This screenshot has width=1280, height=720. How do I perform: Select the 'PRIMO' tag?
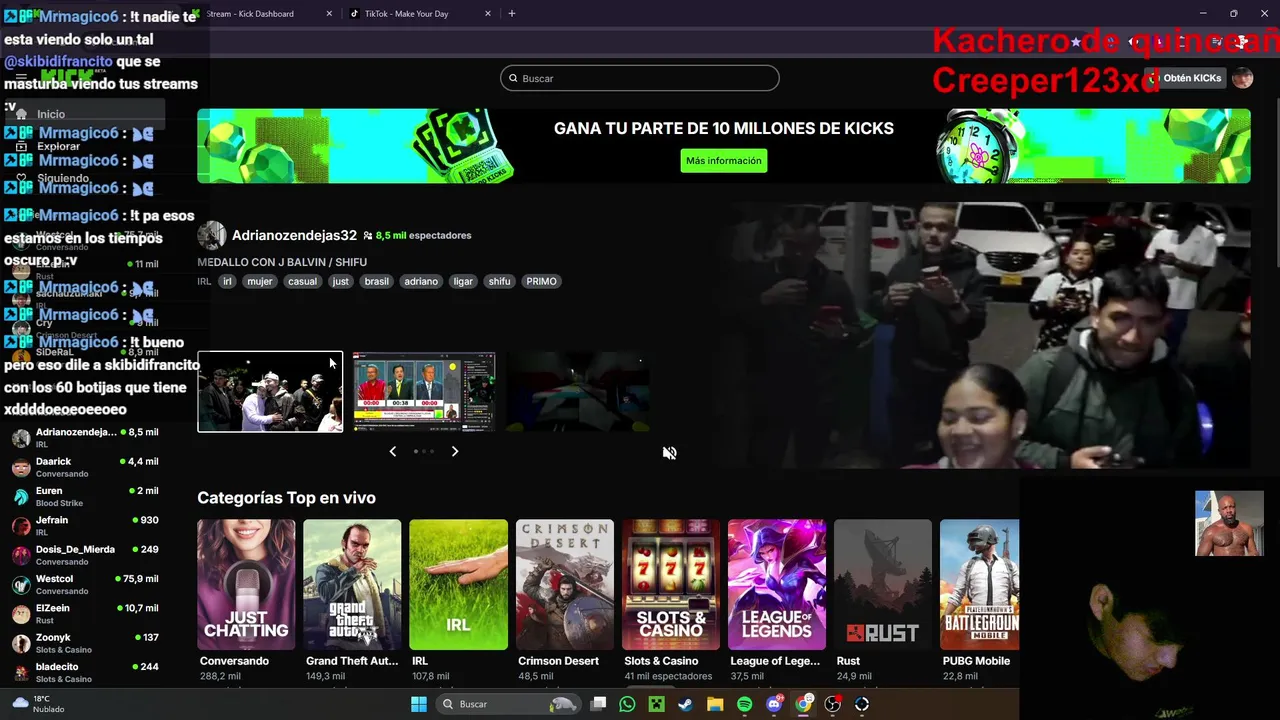pyautogui.click(x=541, y=282)
